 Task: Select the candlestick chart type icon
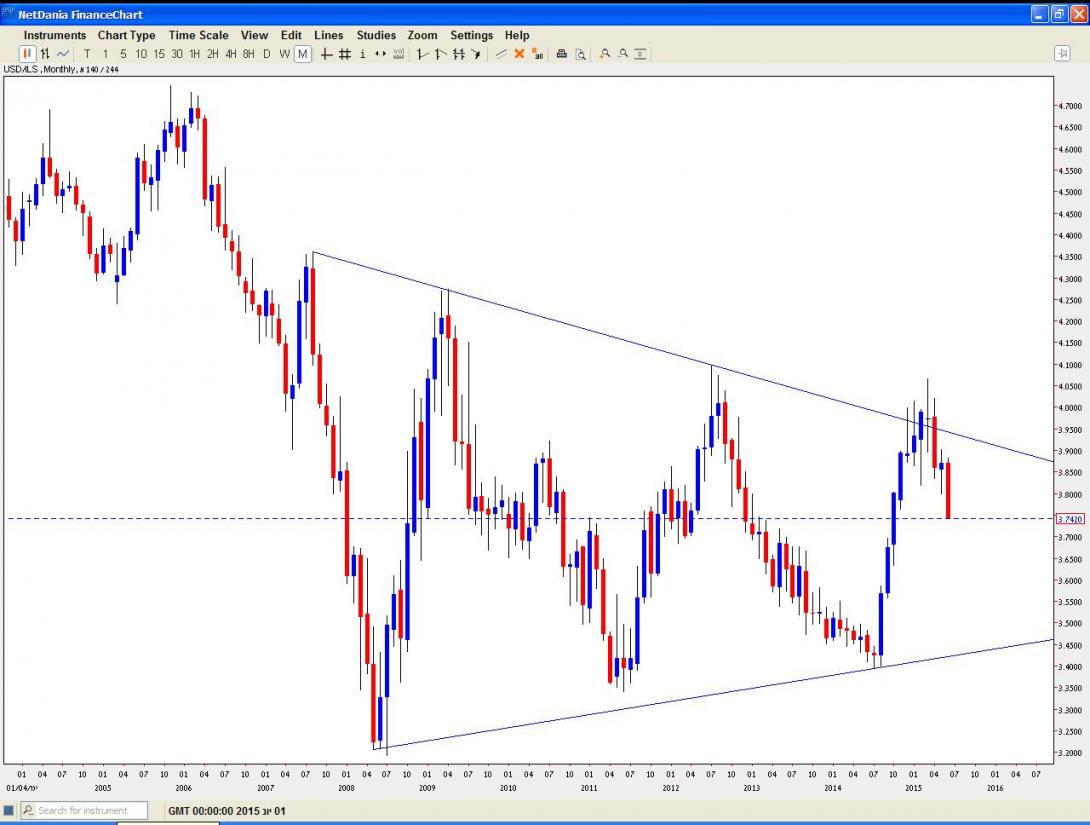point(27,54)
